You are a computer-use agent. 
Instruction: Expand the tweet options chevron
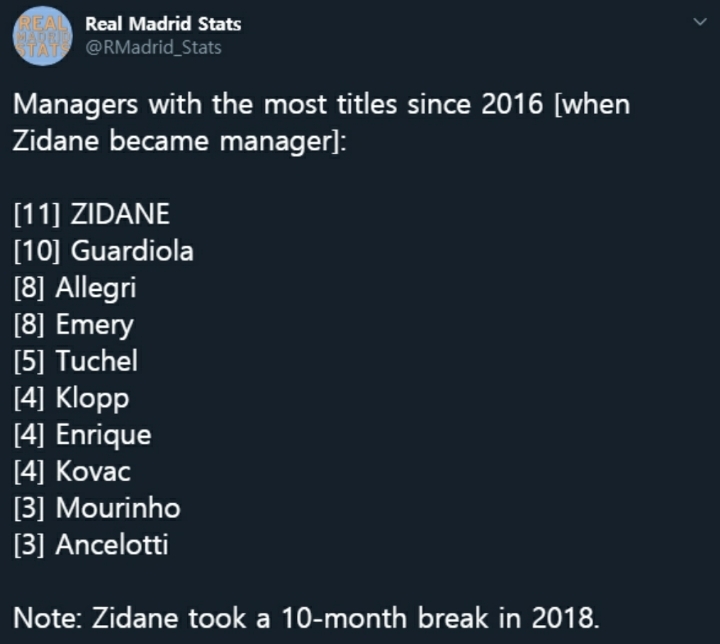697,23
